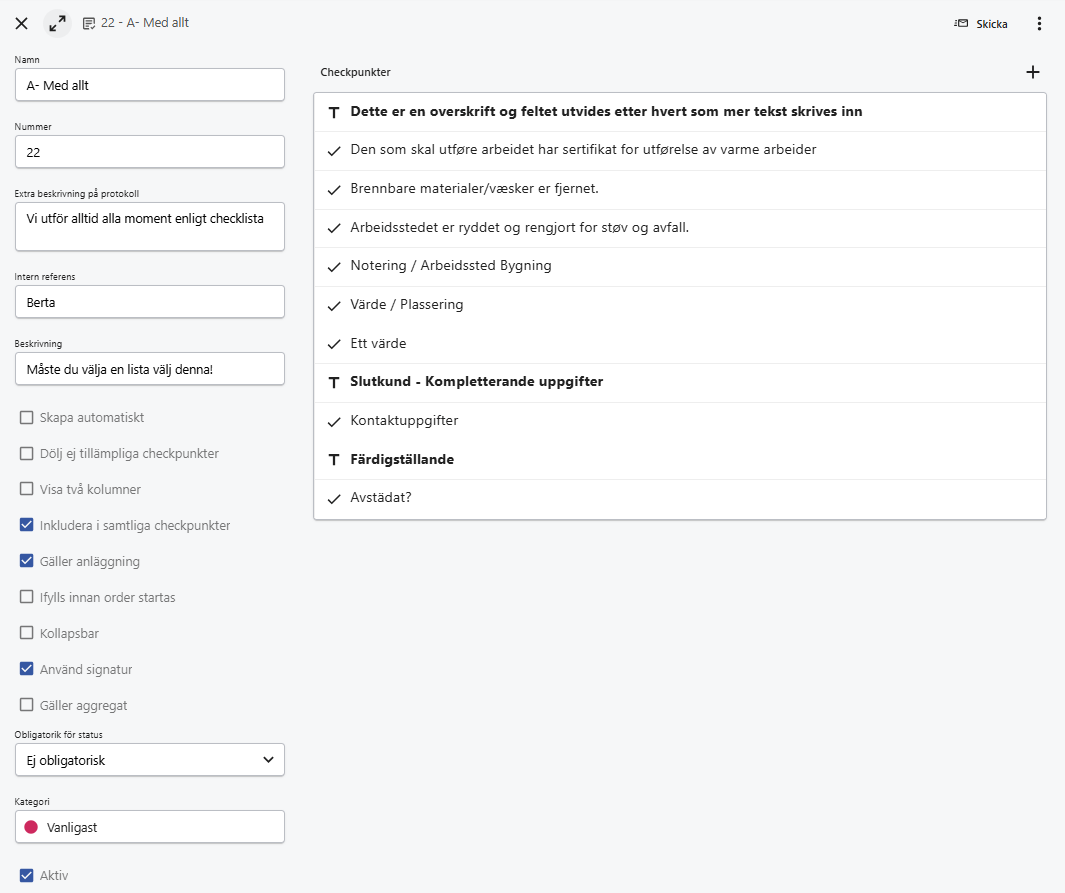Close the checklist editor with the X
The width and height of the screenshot is (1065, 893).
click(x=21, y=23)
